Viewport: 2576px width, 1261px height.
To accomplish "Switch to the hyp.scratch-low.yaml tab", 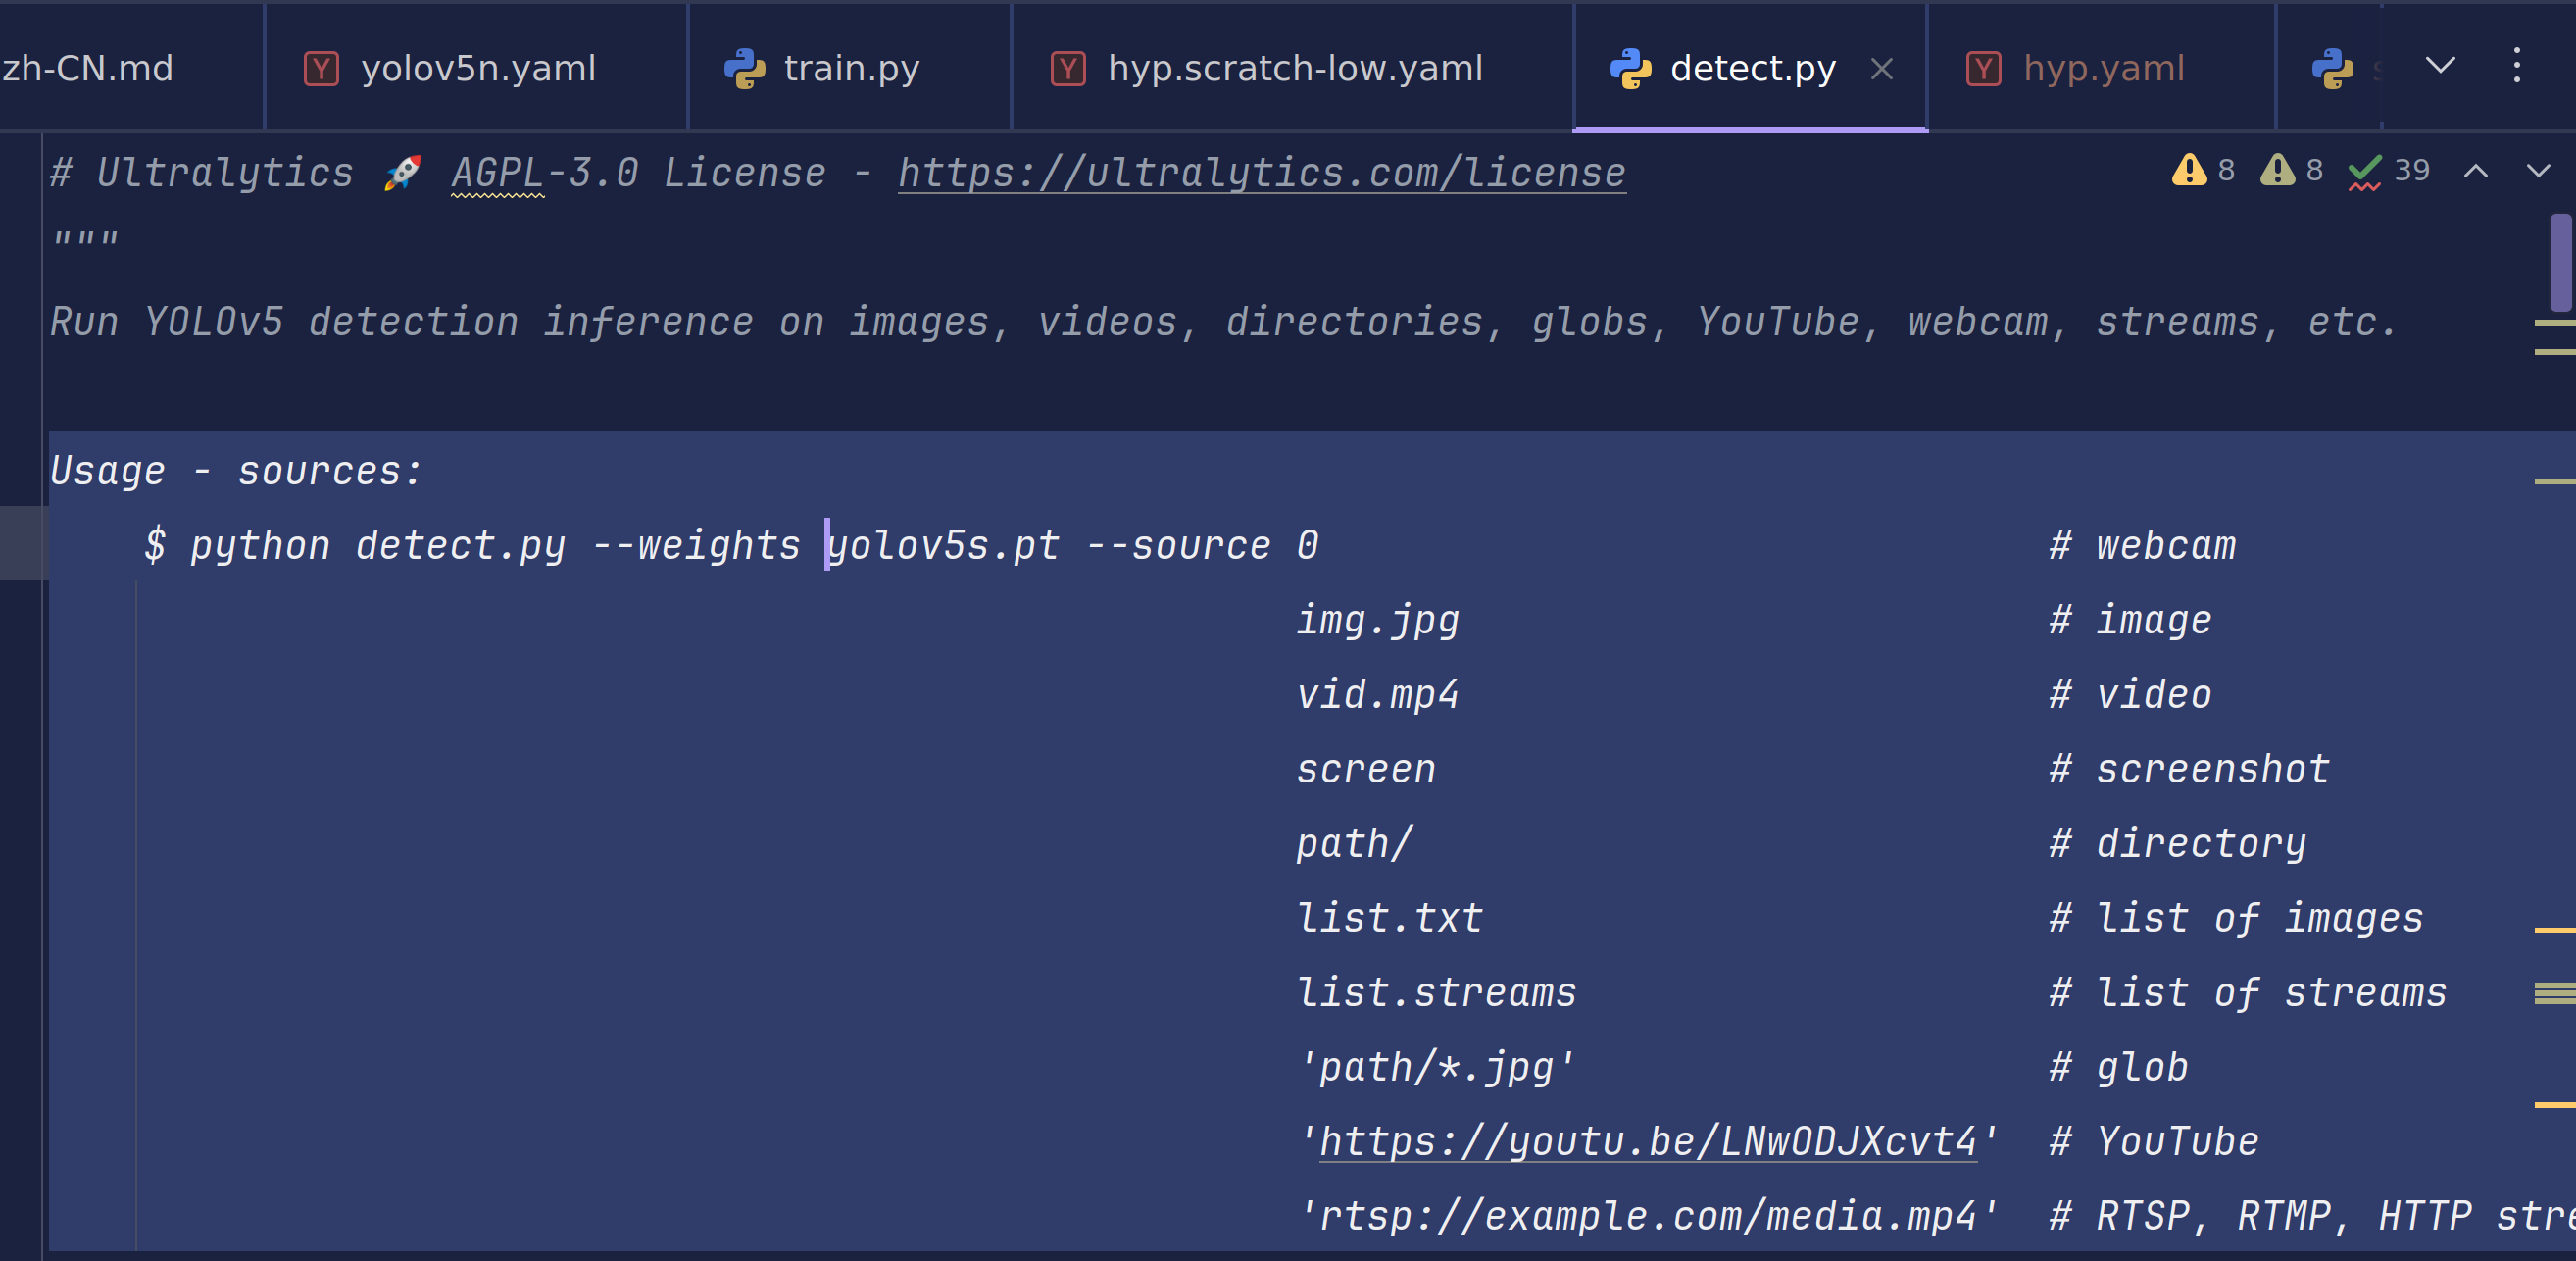I will click(x=1294, y=69).
